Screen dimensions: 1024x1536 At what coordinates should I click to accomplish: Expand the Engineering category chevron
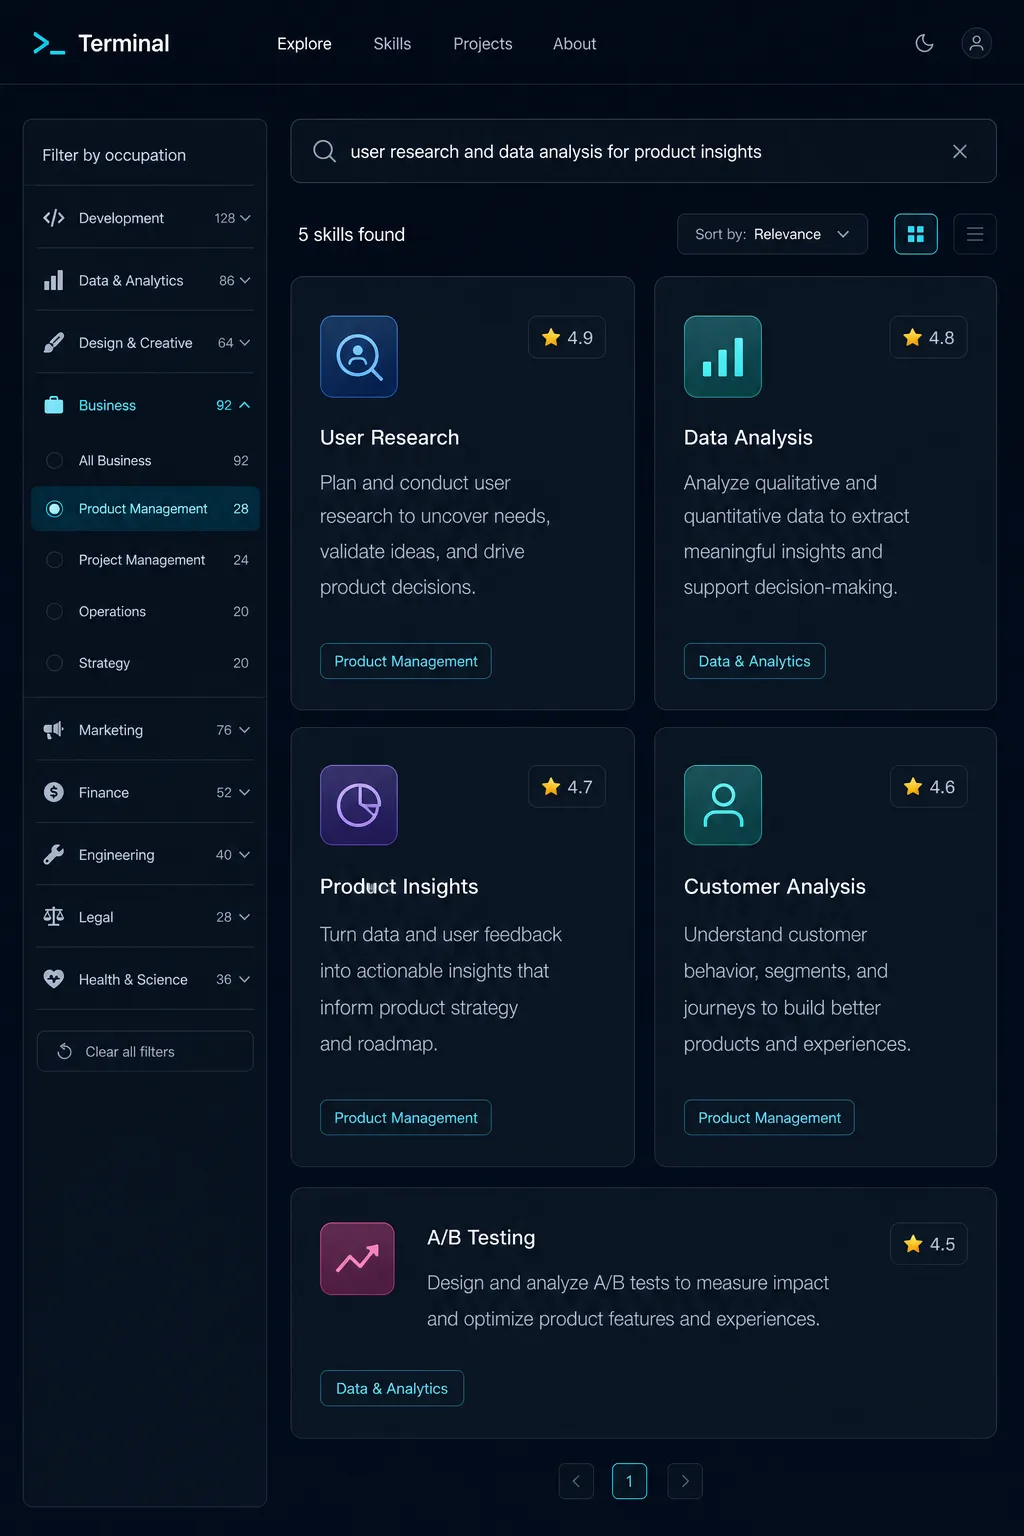coord(245,854)
